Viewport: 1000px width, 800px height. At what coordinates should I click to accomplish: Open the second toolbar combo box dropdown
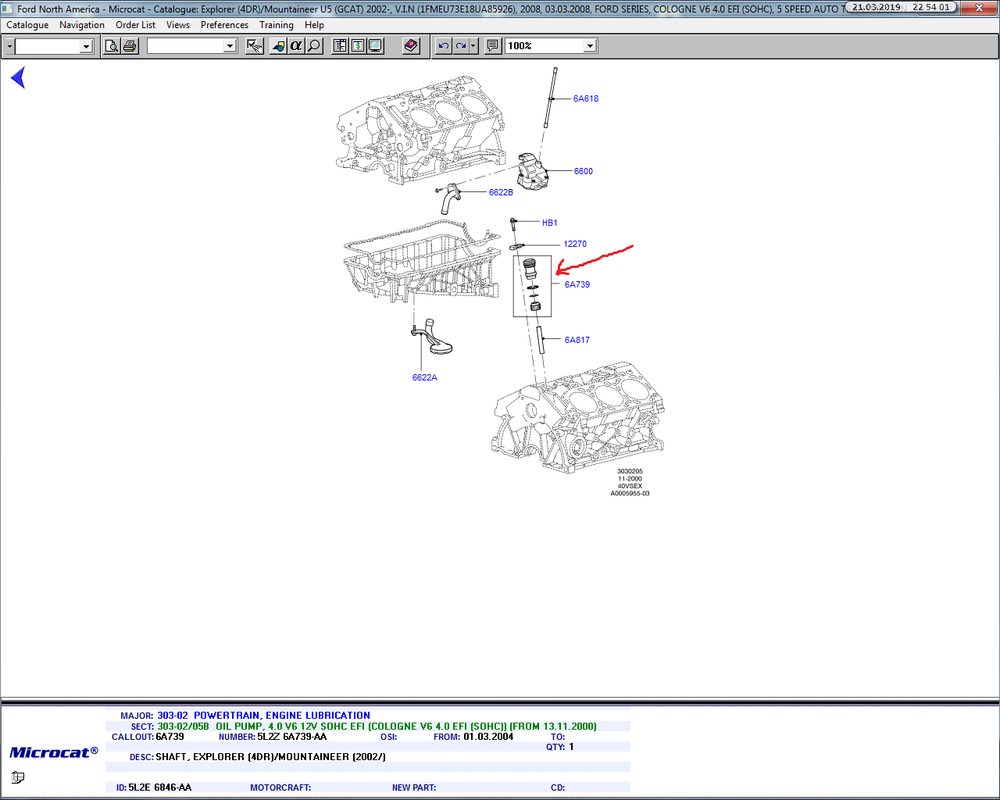(230, 47)
